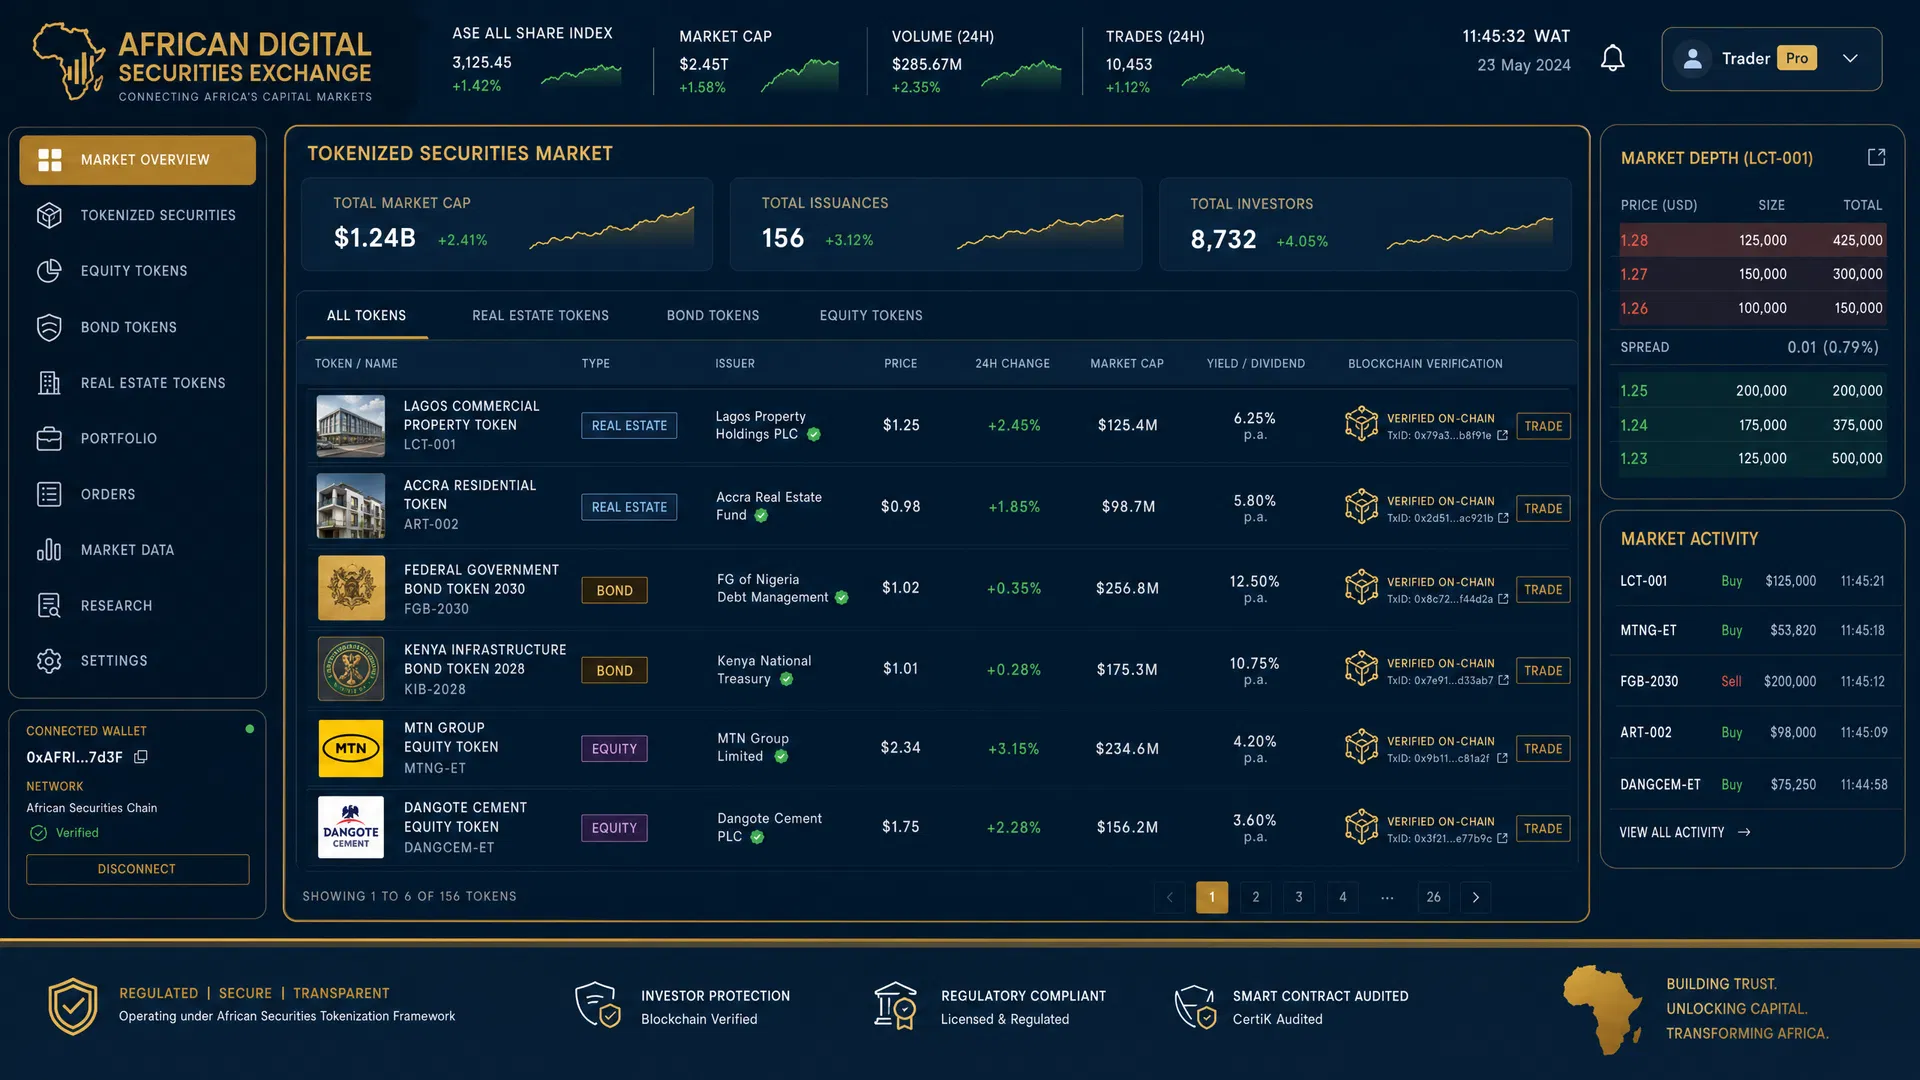Select the 1.28 ask price row

(1751, 240)
